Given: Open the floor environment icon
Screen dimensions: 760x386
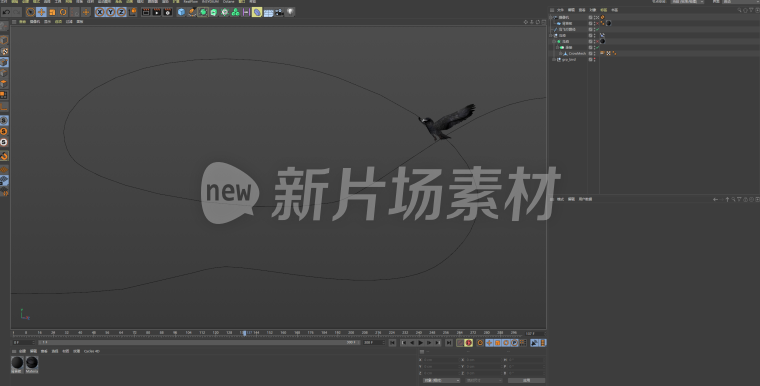Looking at the screenshot, I should coord(268,12).
